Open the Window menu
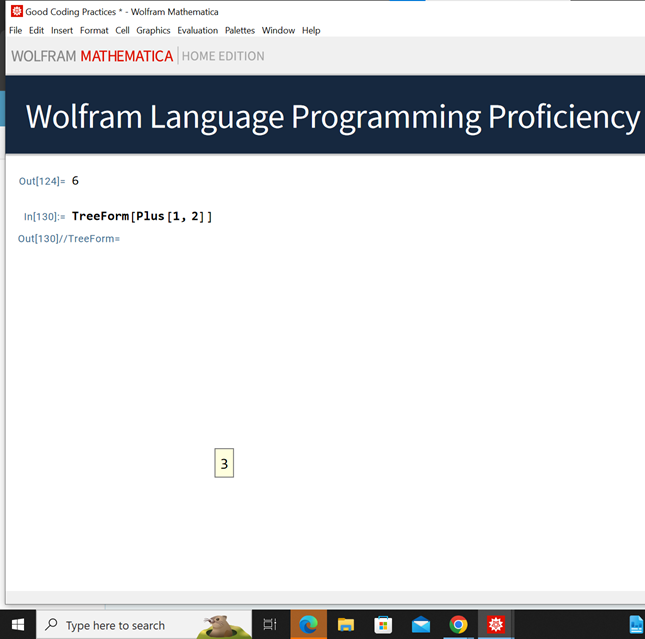This screenshot has height=639, width=645. 278,30
